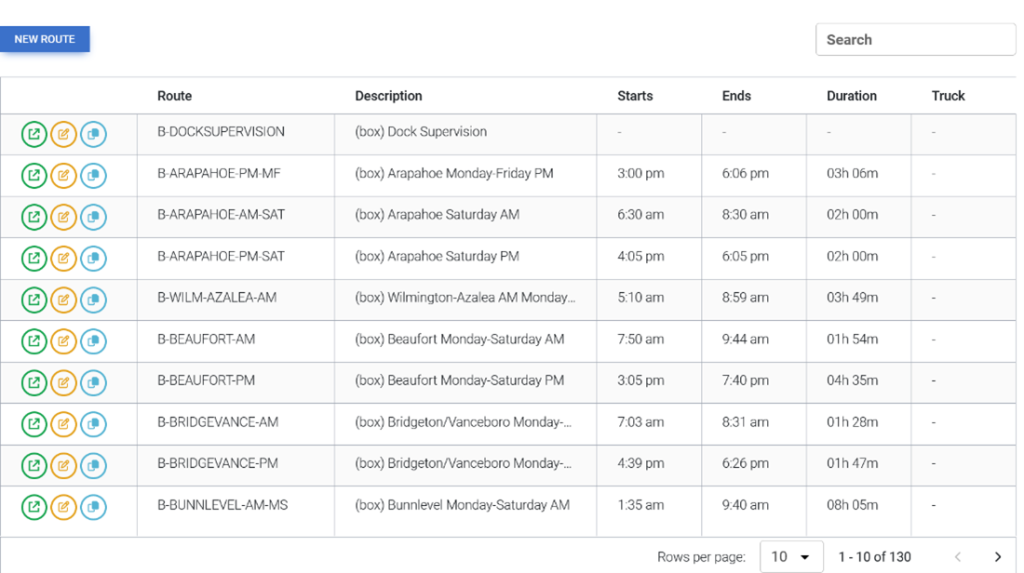Edit the B-WILM-AZALEA-AM route
Image resolution: width=1024 pixels, height=573 pixels.
(x=63, y=299)
